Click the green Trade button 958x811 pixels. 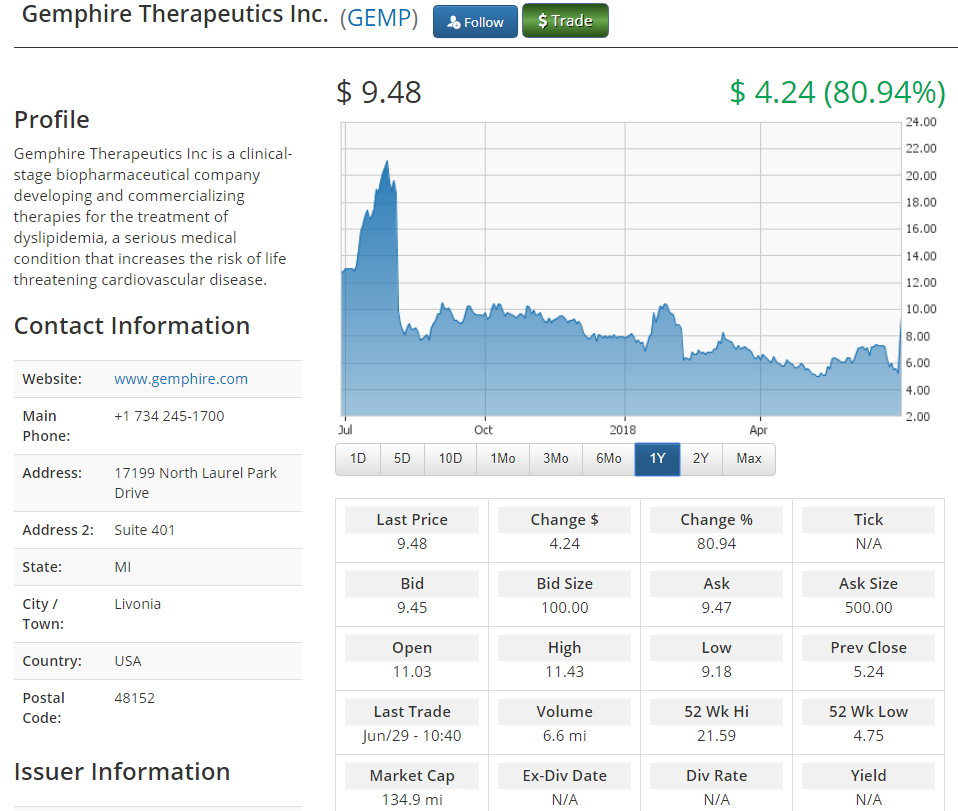pos(565,21)
